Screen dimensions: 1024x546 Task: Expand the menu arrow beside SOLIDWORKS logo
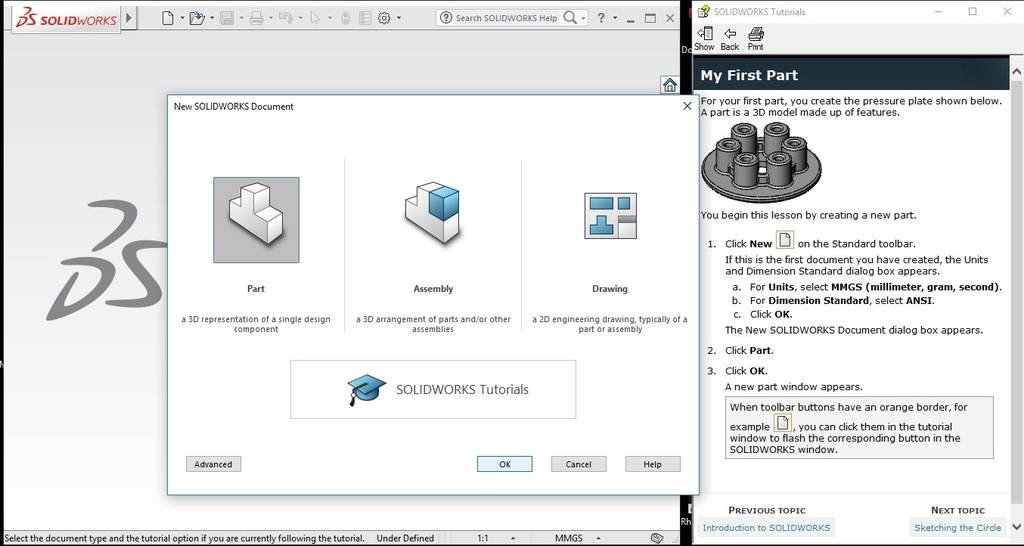[129, 18]
